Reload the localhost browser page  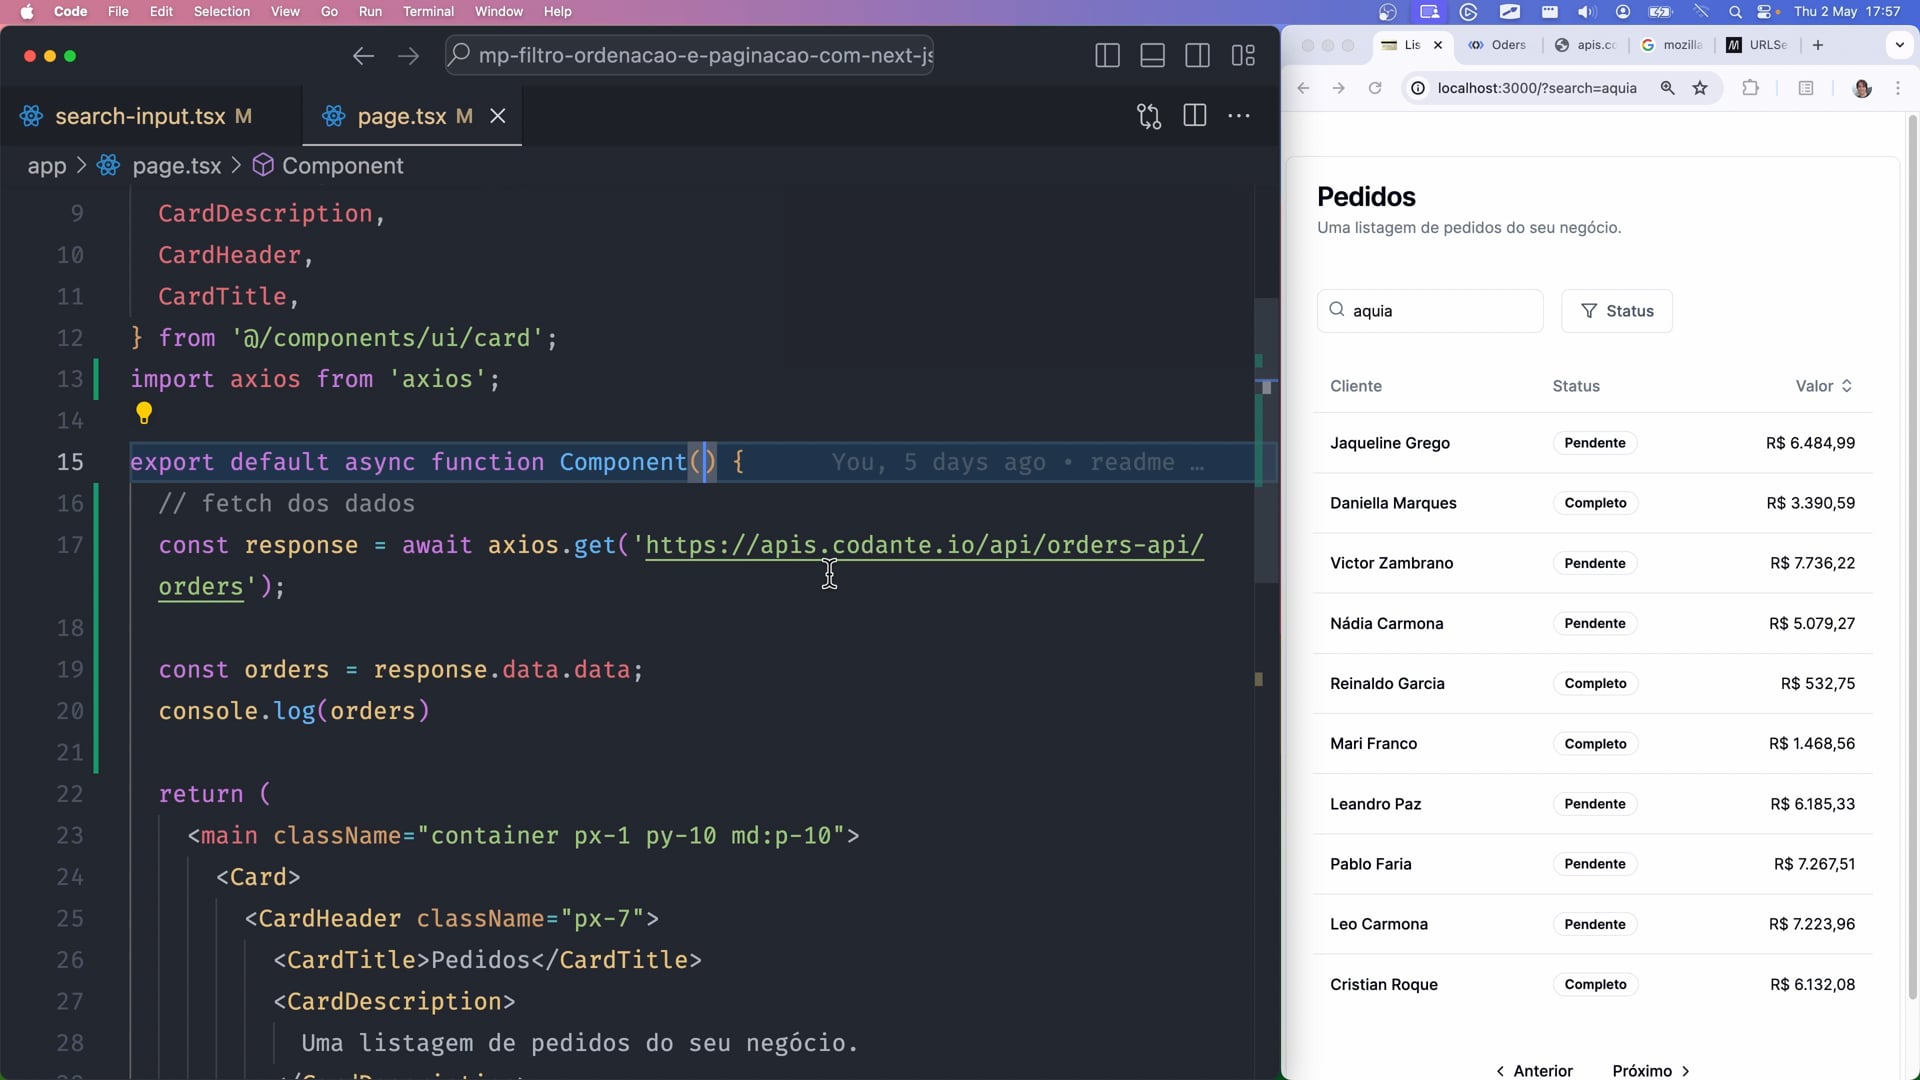click(x=1375, y=88)
